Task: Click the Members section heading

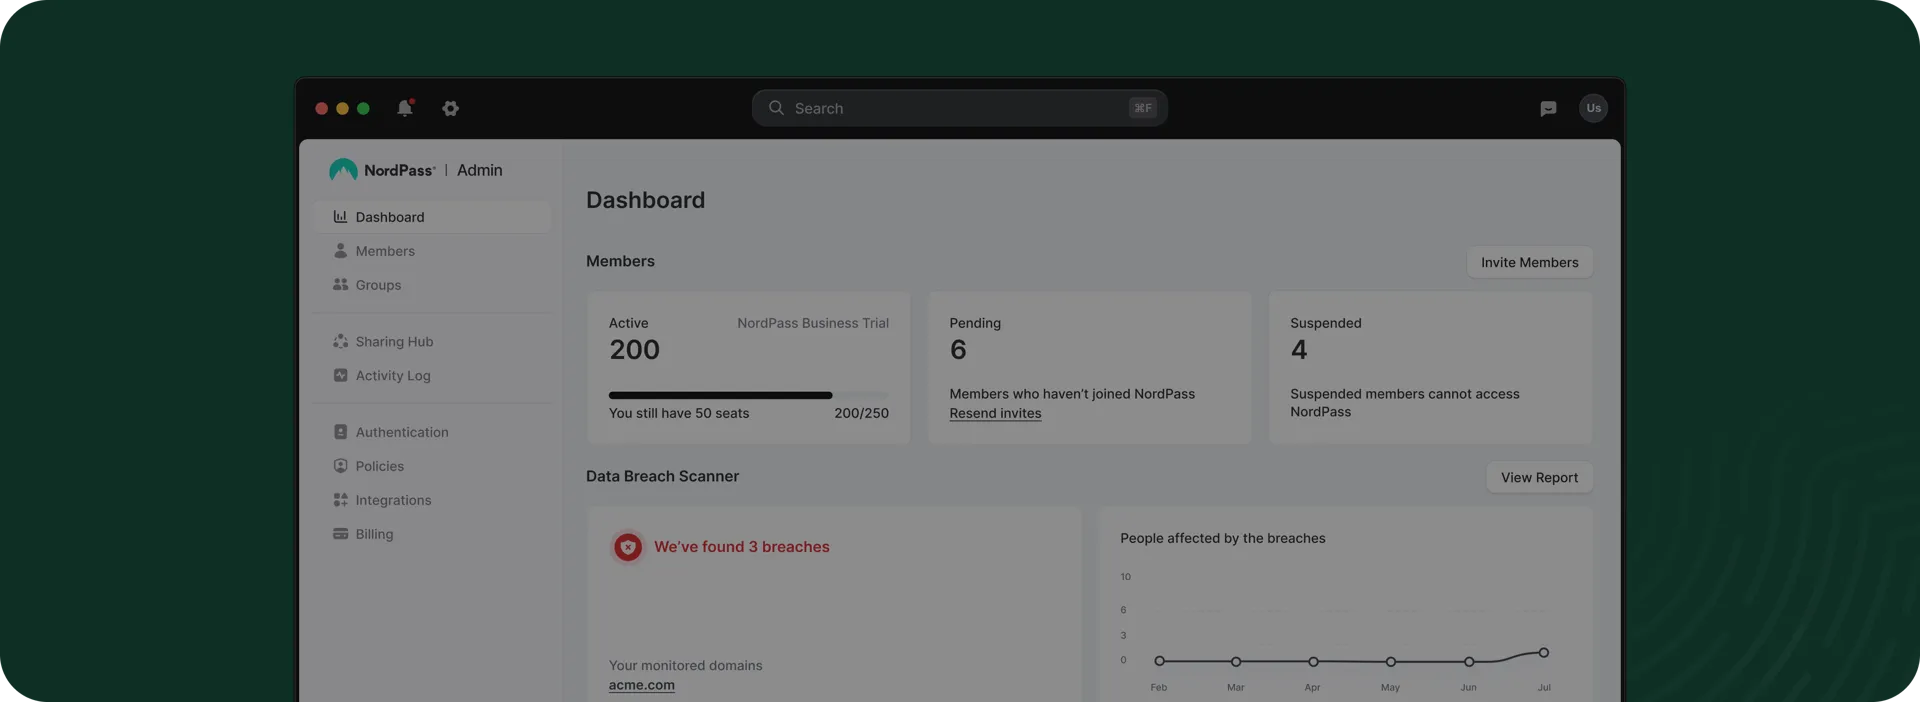Action: pyautogui.click(x=620, y=261)
